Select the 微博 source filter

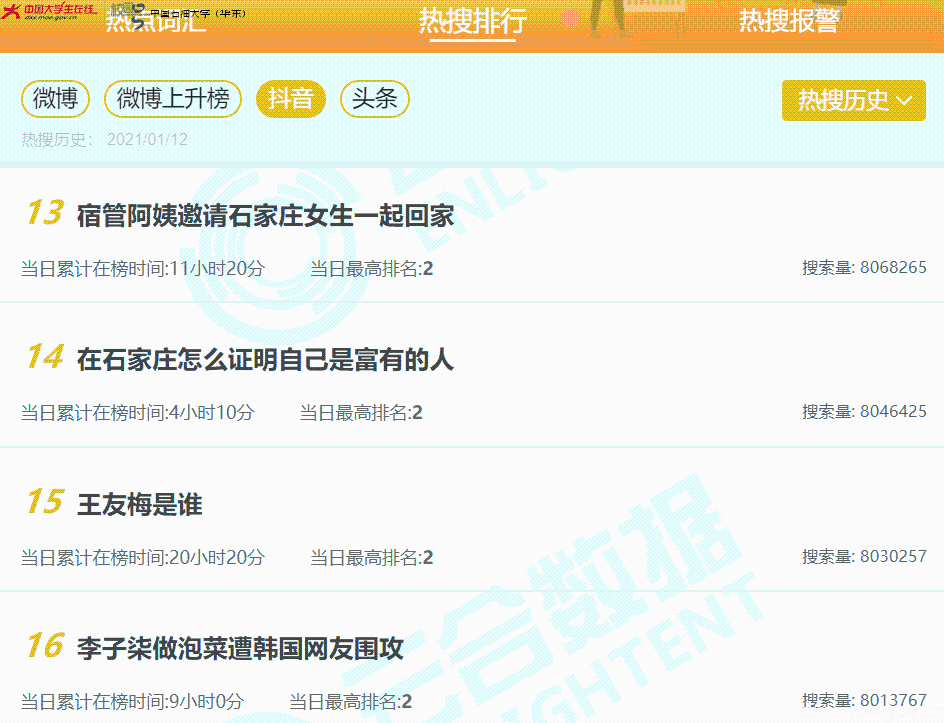pos(56,99)
